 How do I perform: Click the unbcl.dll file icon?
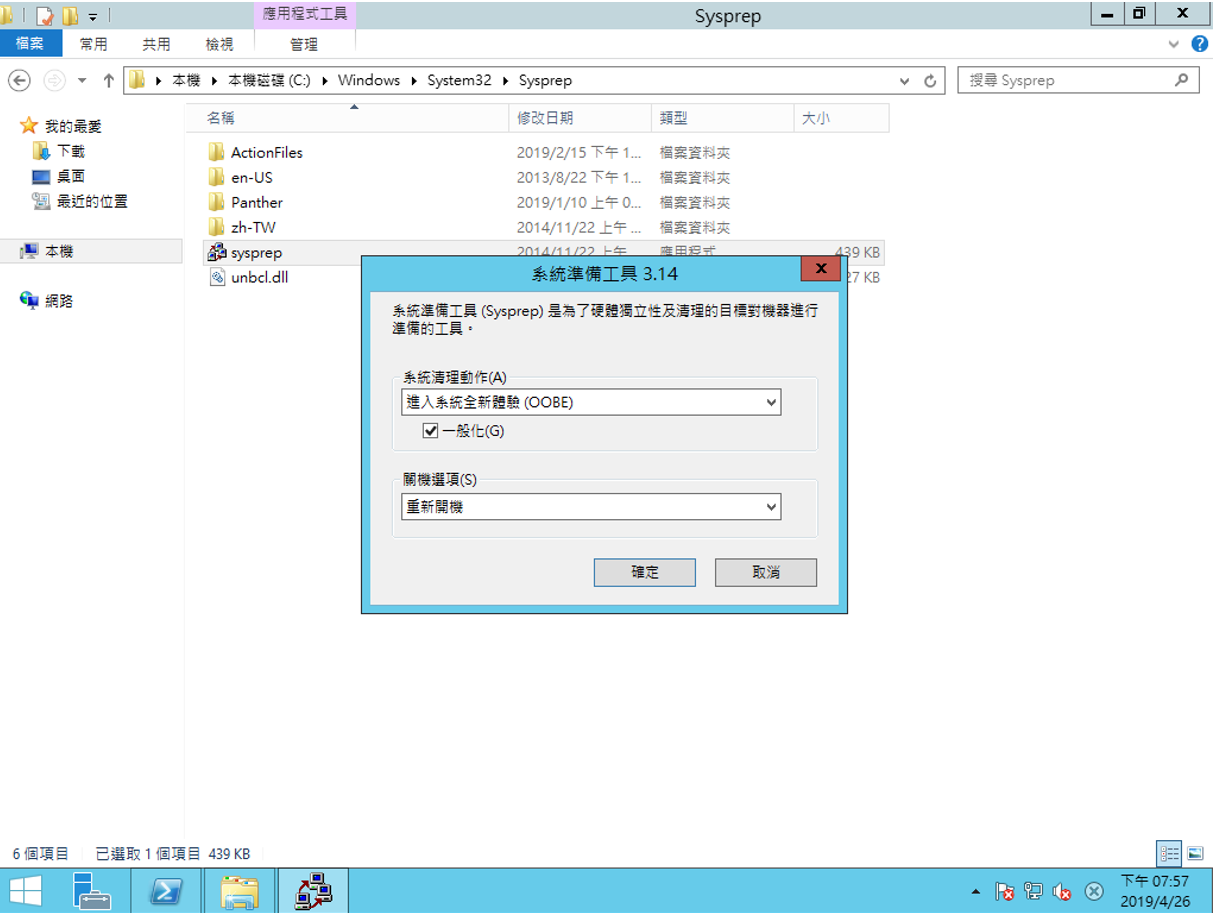coord(217,277)
